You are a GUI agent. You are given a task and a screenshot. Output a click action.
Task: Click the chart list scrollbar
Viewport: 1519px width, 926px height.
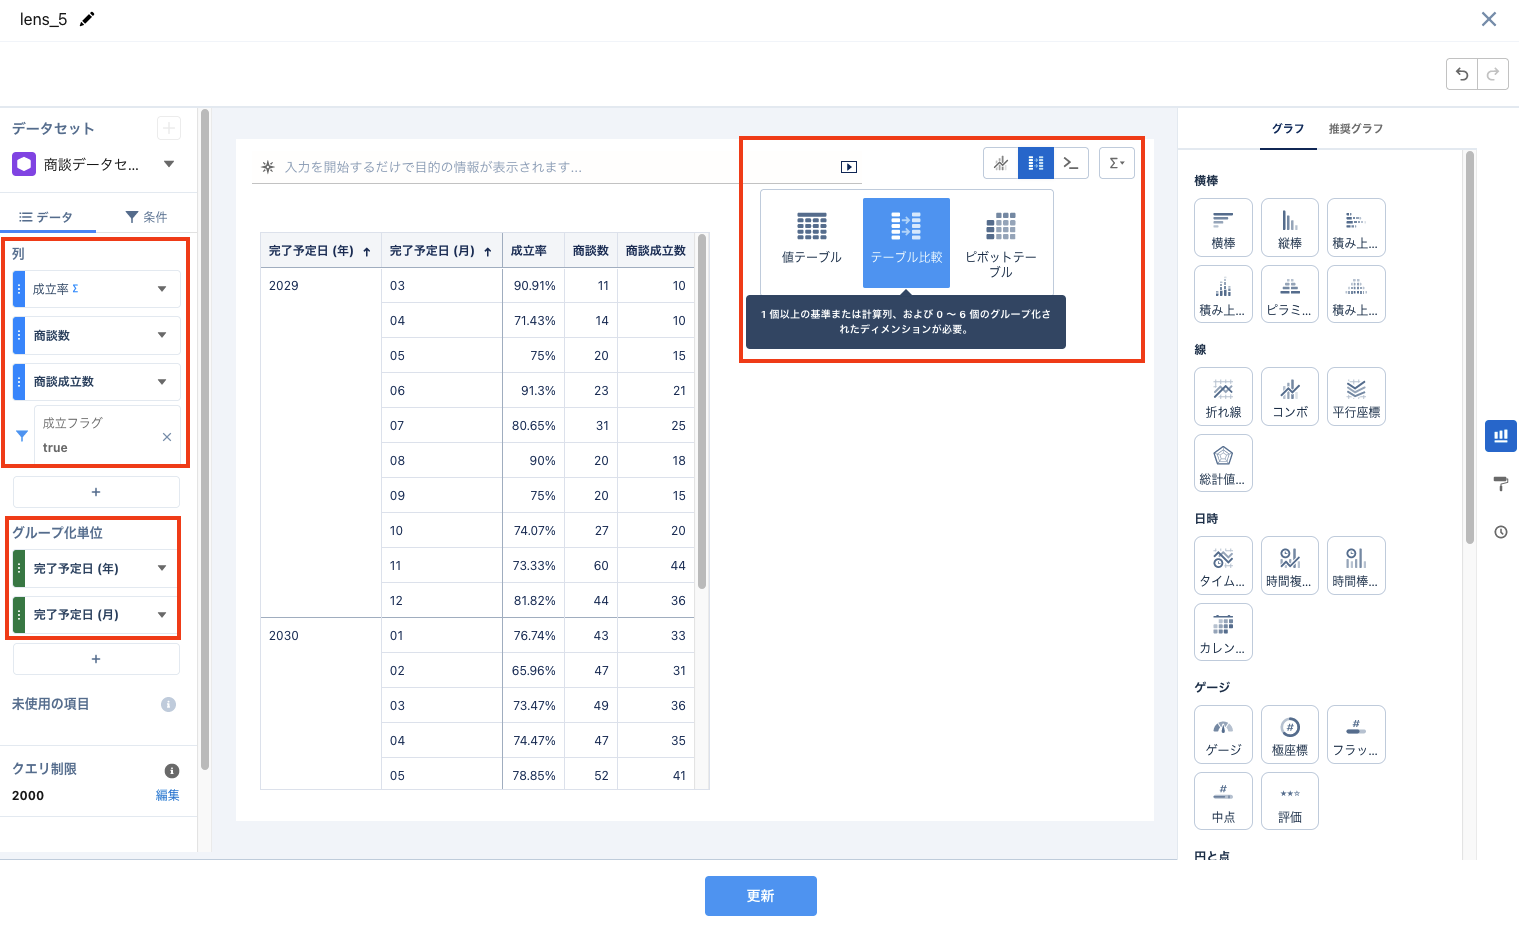1470,346
